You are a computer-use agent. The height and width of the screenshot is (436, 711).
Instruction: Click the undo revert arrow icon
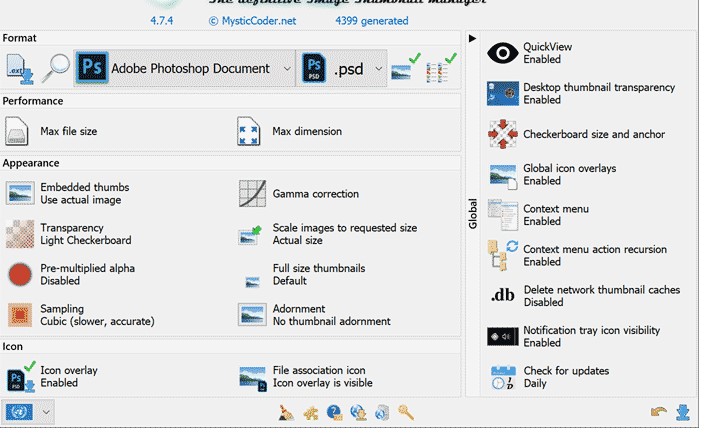pyautogui.click(x=658, y=412)
